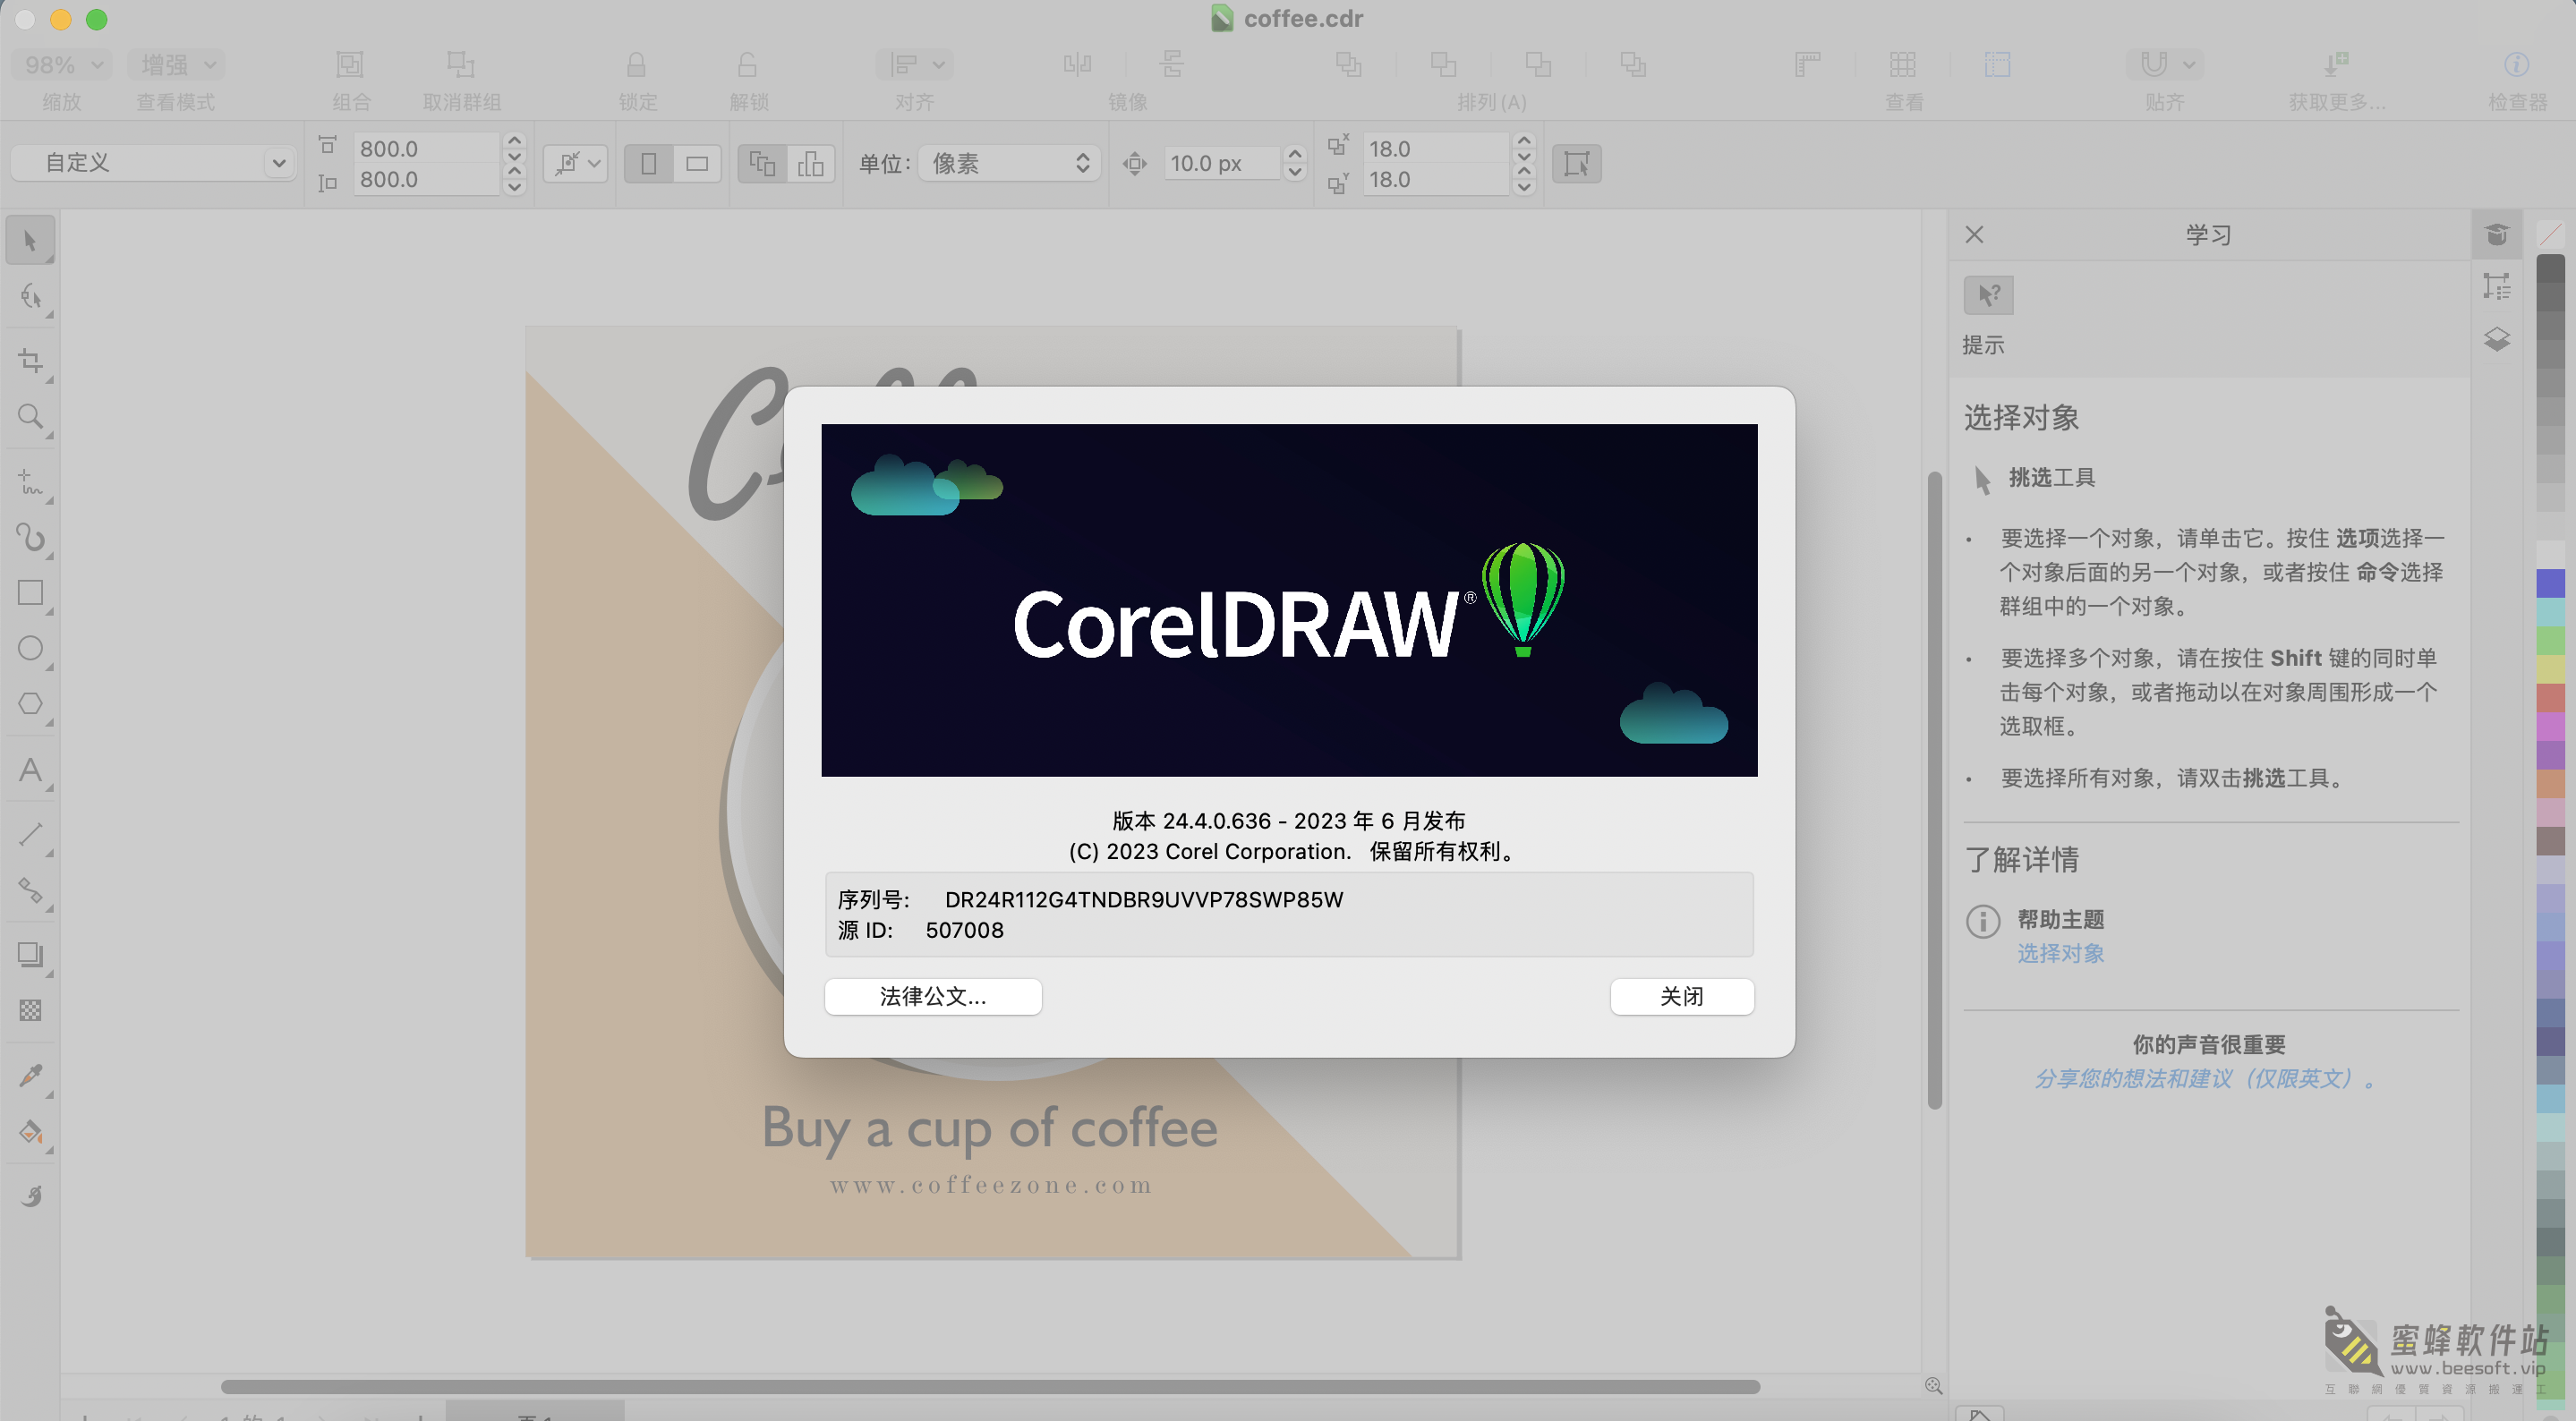Click the serial number text

tap(1144, 899)
